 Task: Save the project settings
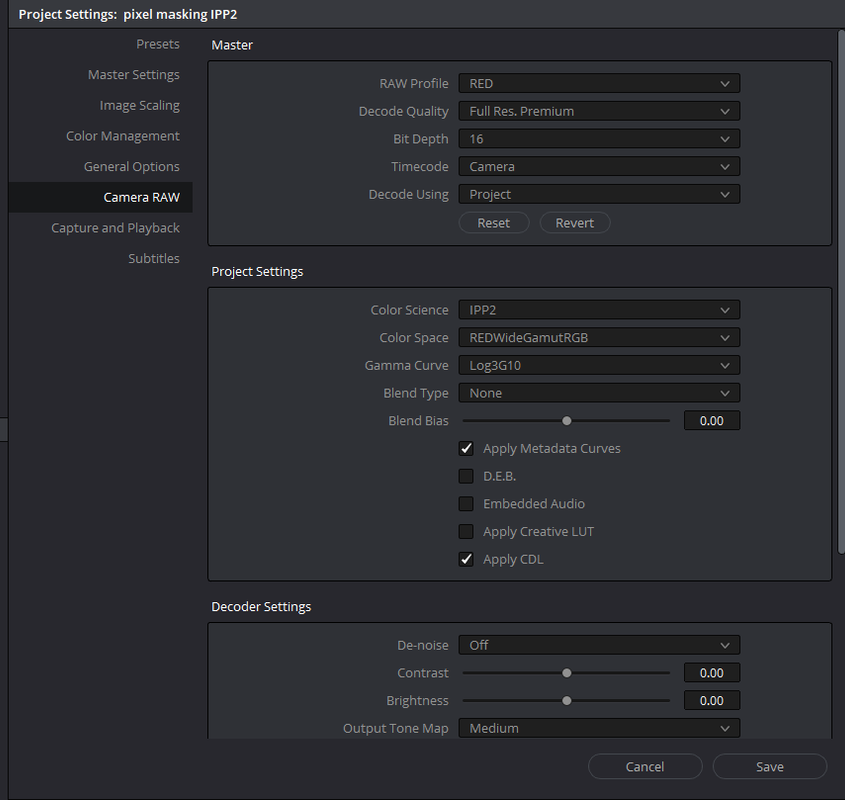(770, 767)
